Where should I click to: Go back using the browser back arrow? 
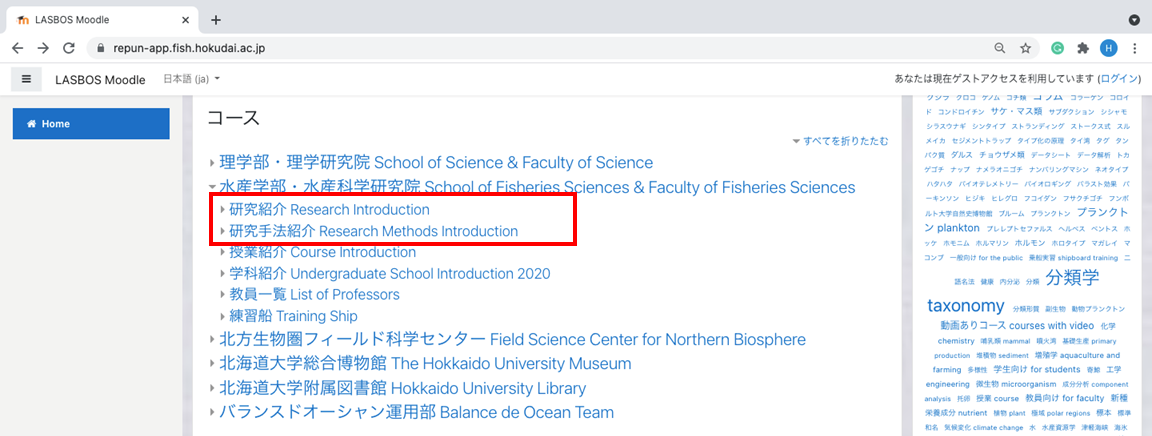18,48
